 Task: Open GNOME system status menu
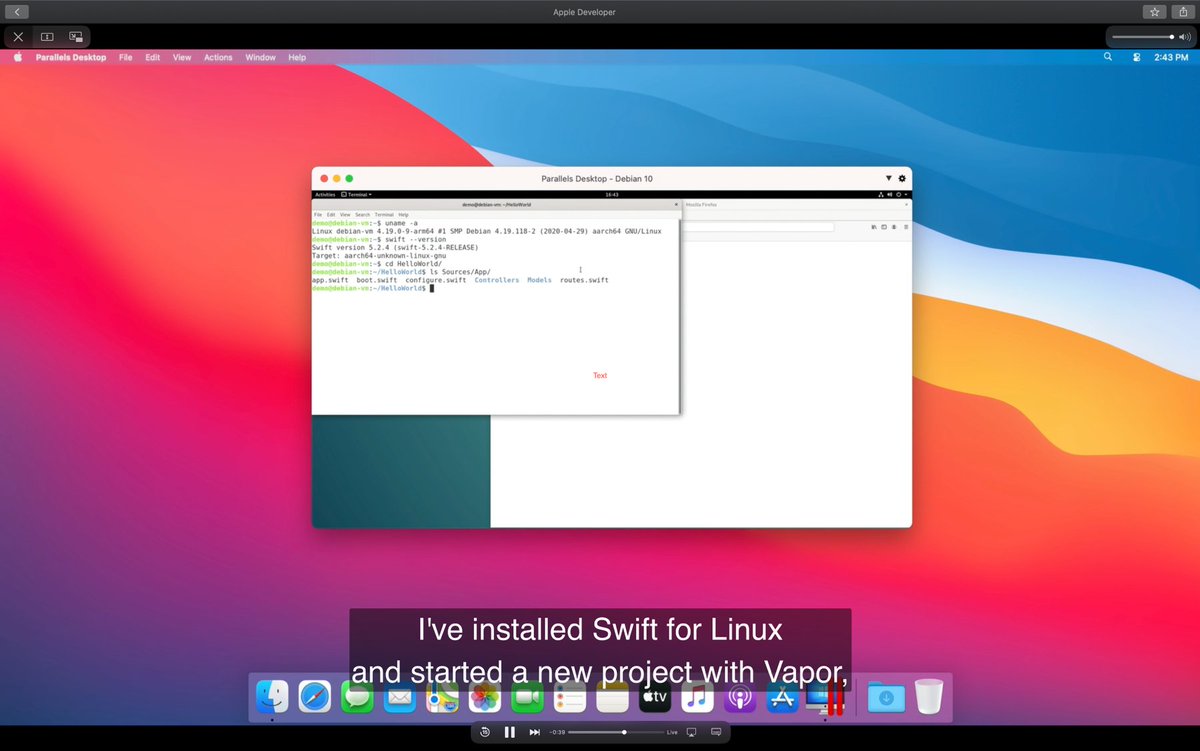[894, 194]
